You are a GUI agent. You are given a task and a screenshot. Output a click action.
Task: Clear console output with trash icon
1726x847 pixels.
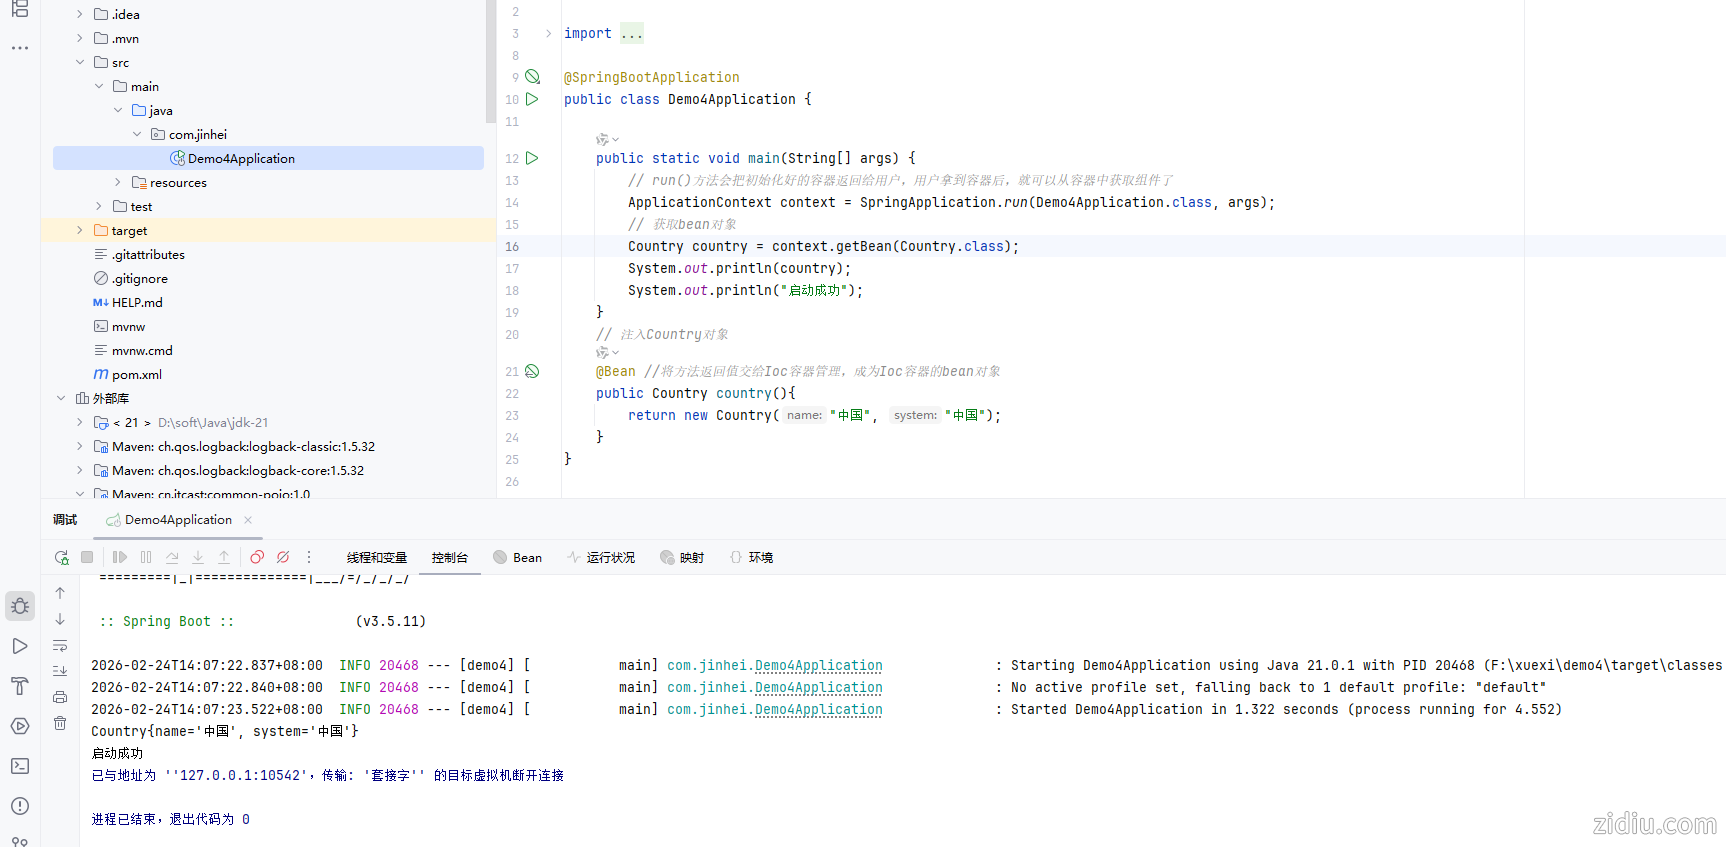click(60, 723)
